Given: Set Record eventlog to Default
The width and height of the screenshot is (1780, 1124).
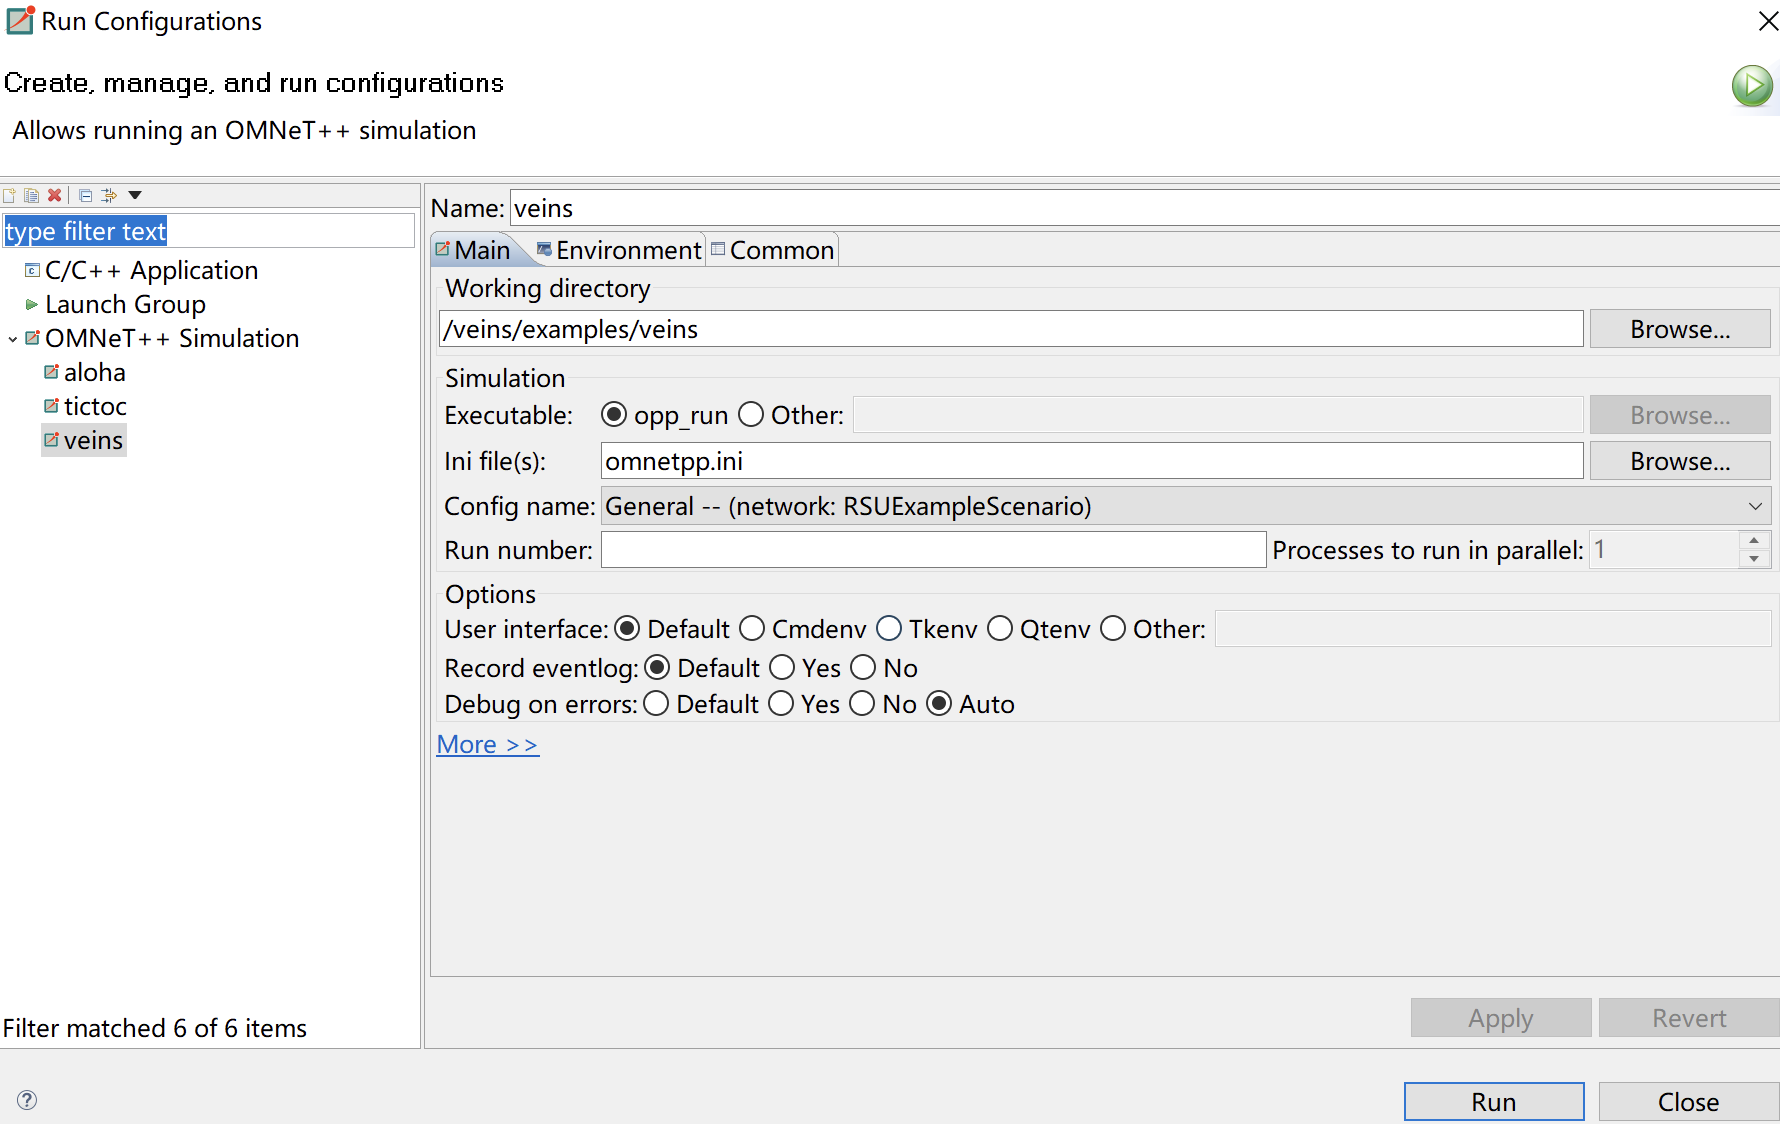Looking at the screenshot, I should click(x=657, y=668).
